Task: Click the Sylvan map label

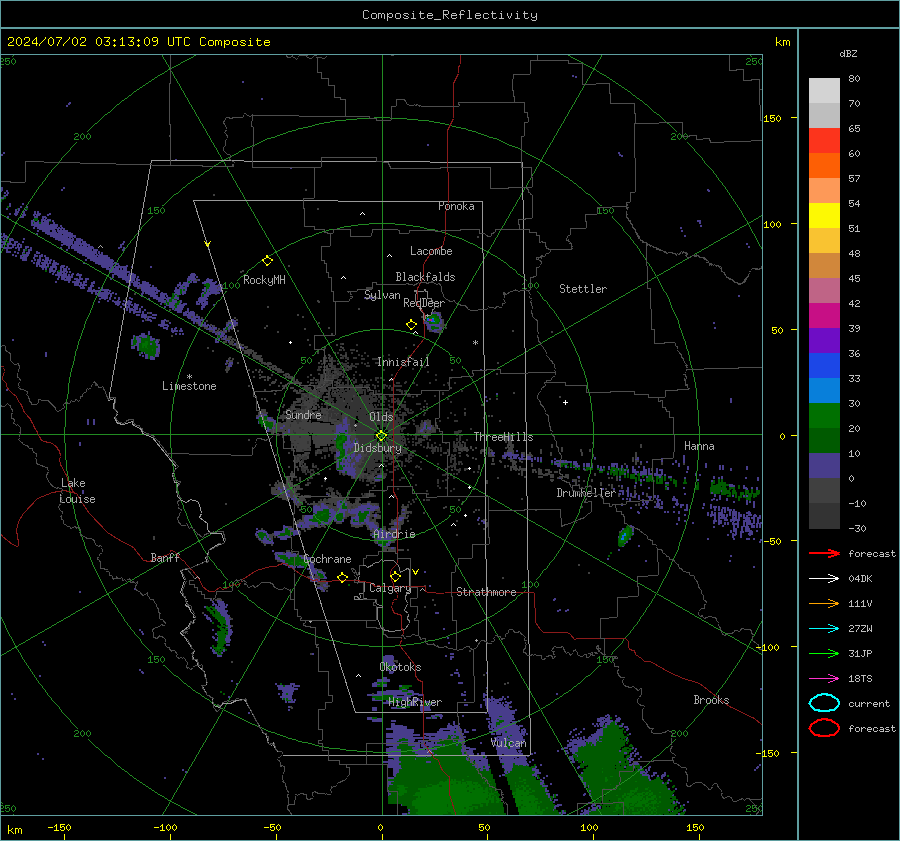Action: pos(382,295)
